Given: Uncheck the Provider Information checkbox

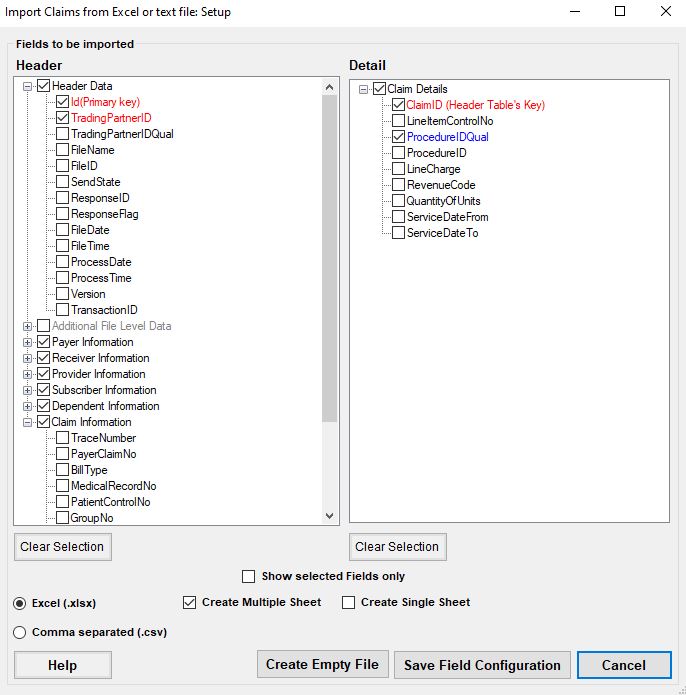Looking at the screenshot, I should point(43,374).
